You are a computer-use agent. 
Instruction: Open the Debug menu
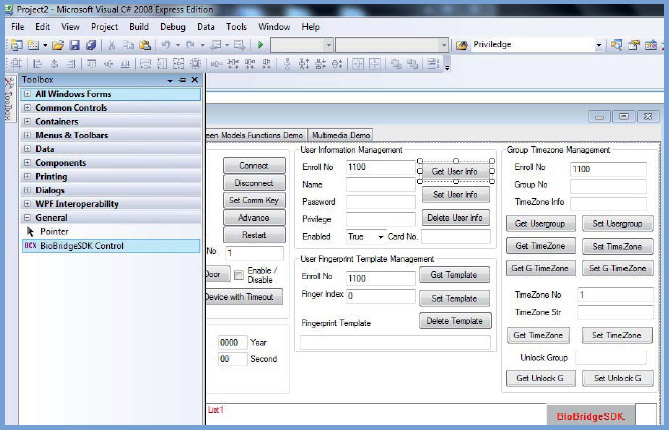173,26
